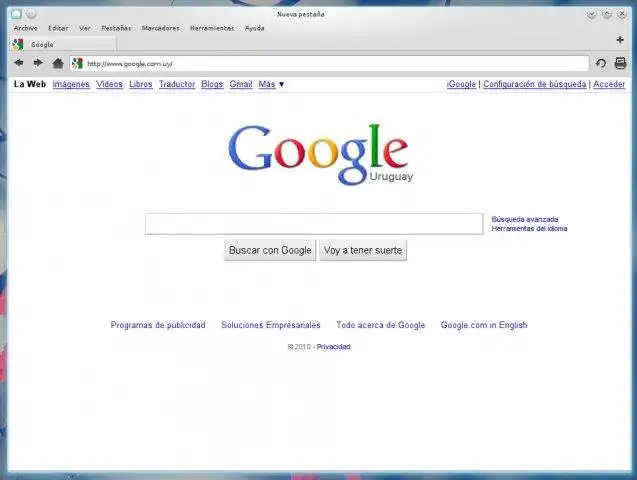Open the Ver menu
Screen dimensions: 637x480
tap(85, 28)
